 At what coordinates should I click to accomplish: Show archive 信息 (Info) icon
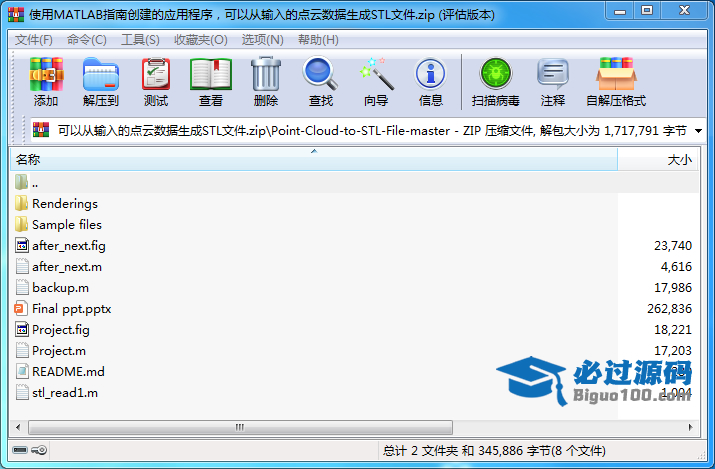(x=430, y=74)
